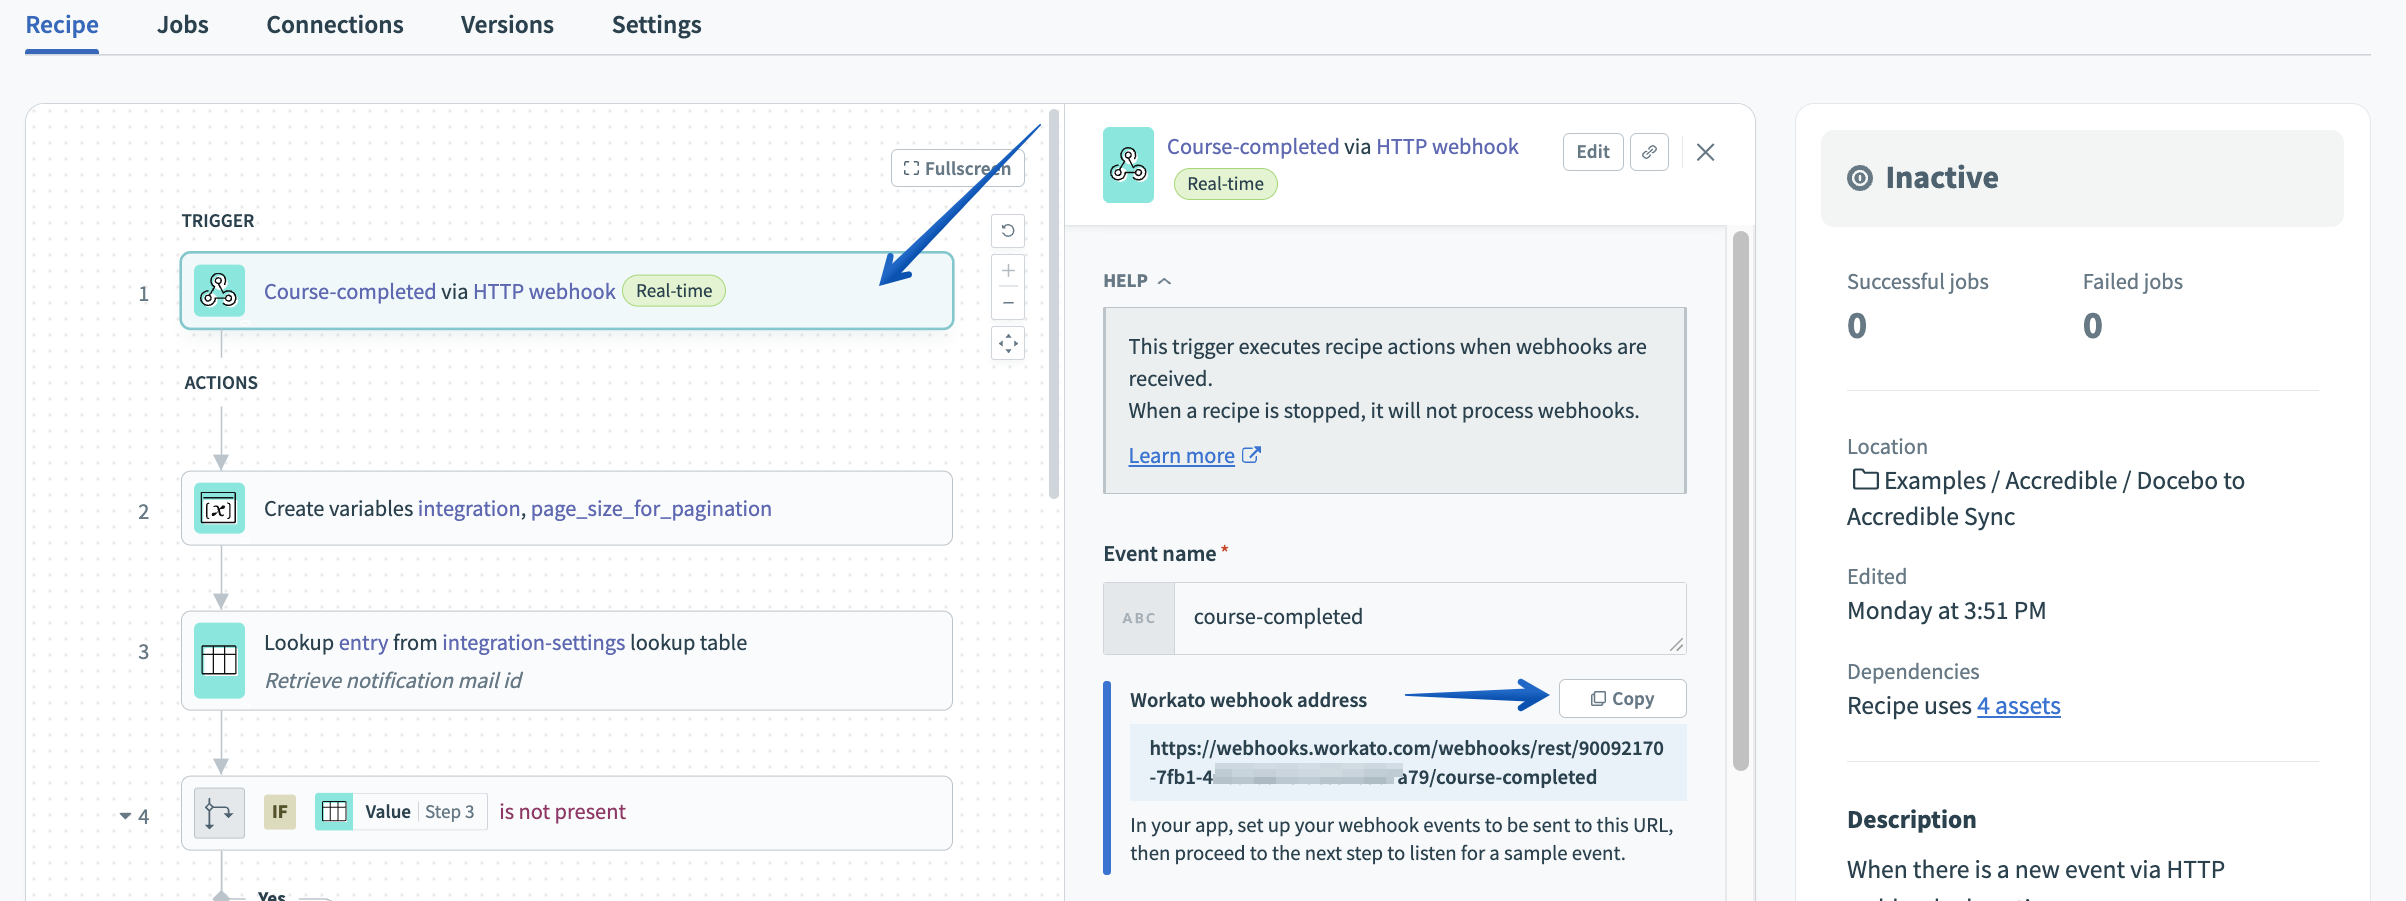Click the table icon next to Value pill
2406x901 pixels.
click(334, 811)
